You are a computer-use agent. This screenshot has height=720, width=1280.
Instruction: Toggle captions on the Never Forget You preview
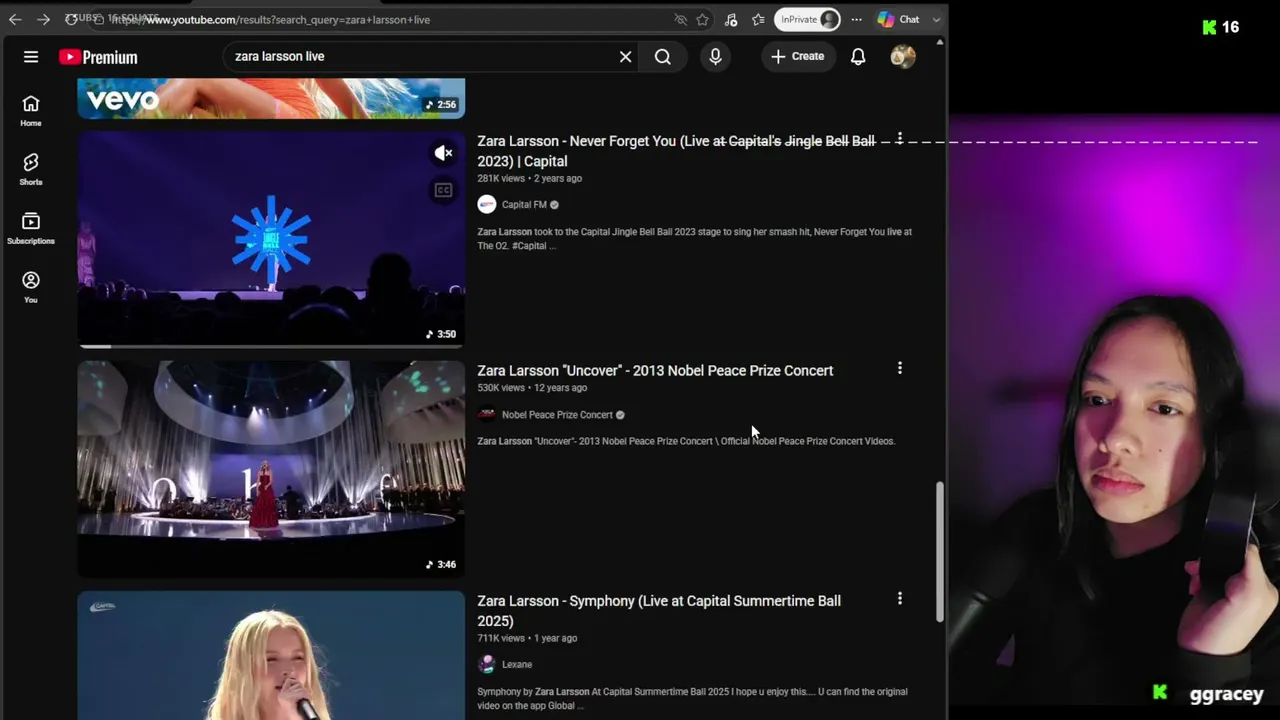(443, 190)
